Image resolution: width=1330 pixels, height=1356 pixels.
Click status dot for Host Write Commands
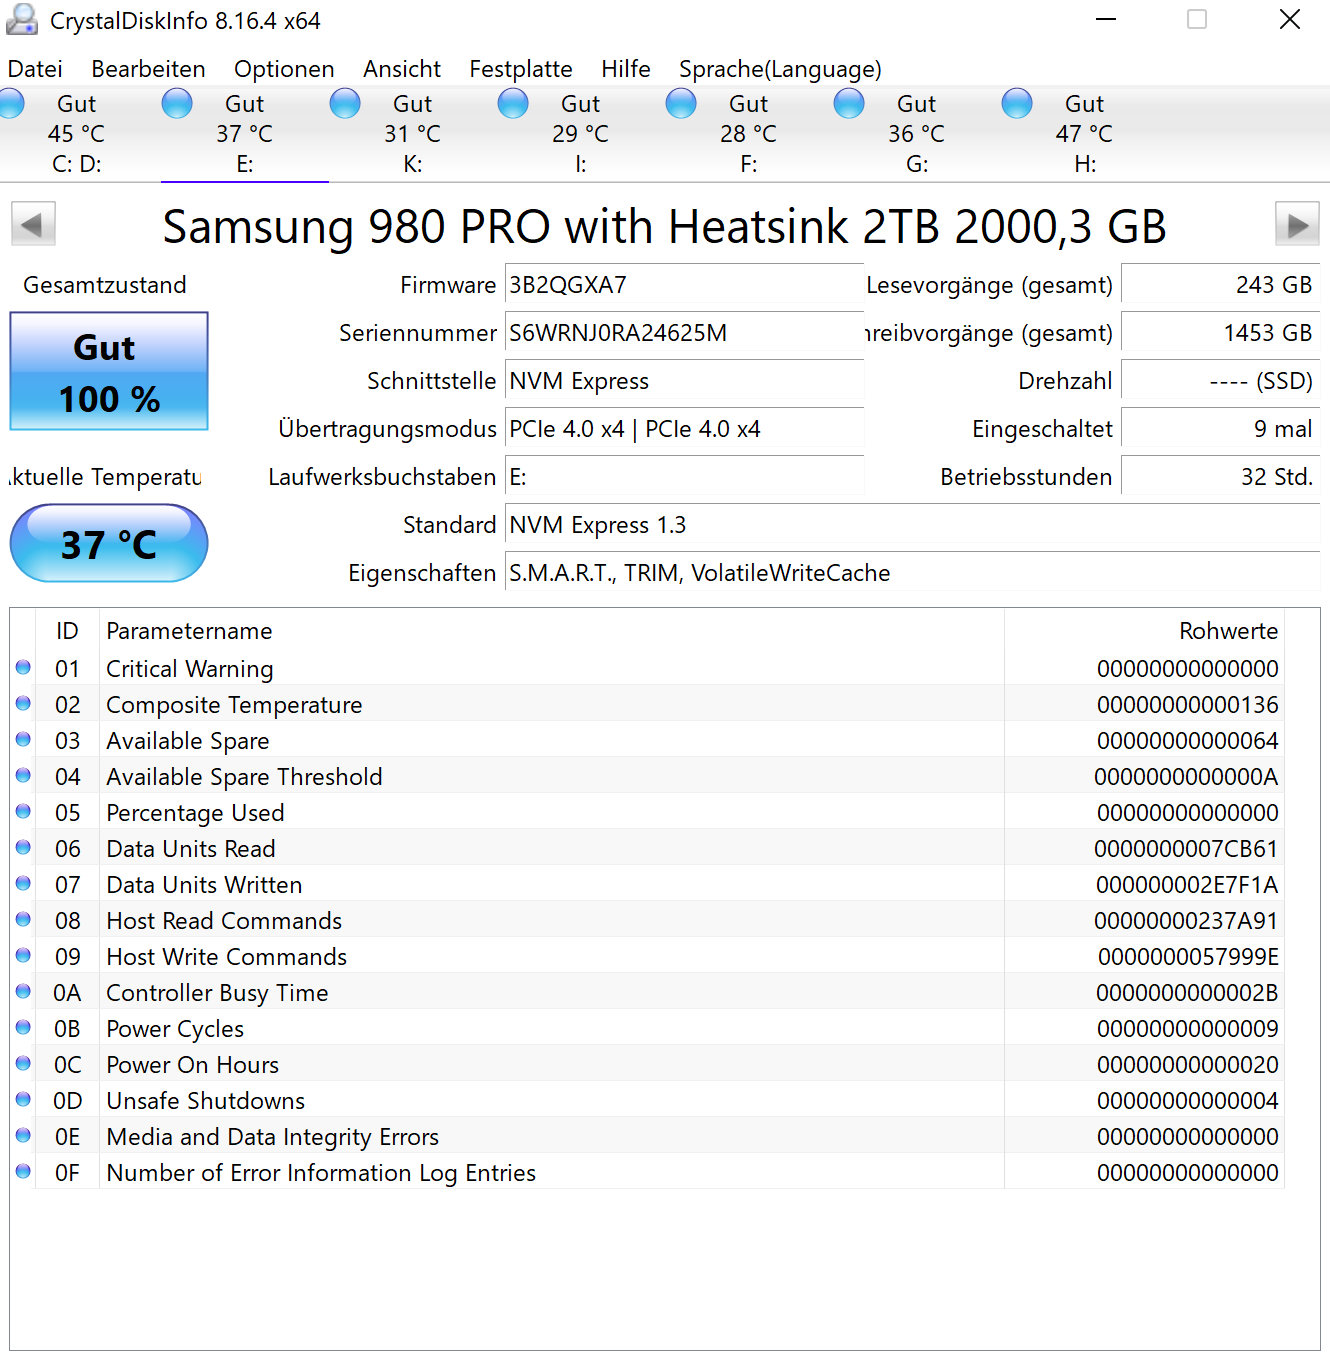point(23,955)
